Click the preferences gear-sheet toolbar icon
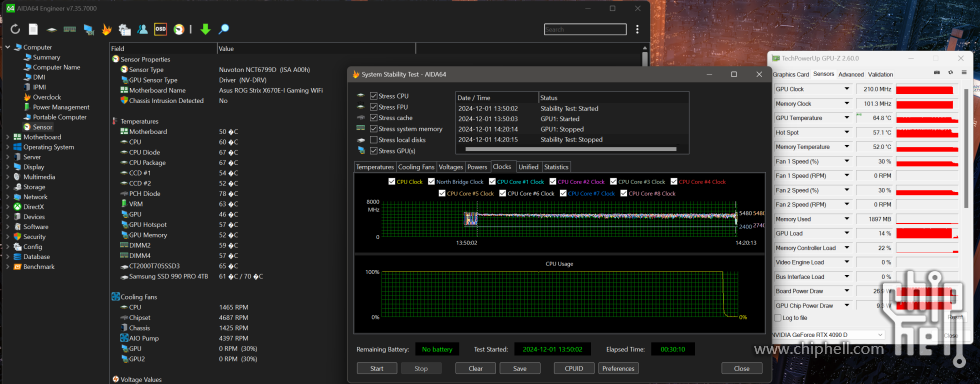 click(x=124, y=29)
